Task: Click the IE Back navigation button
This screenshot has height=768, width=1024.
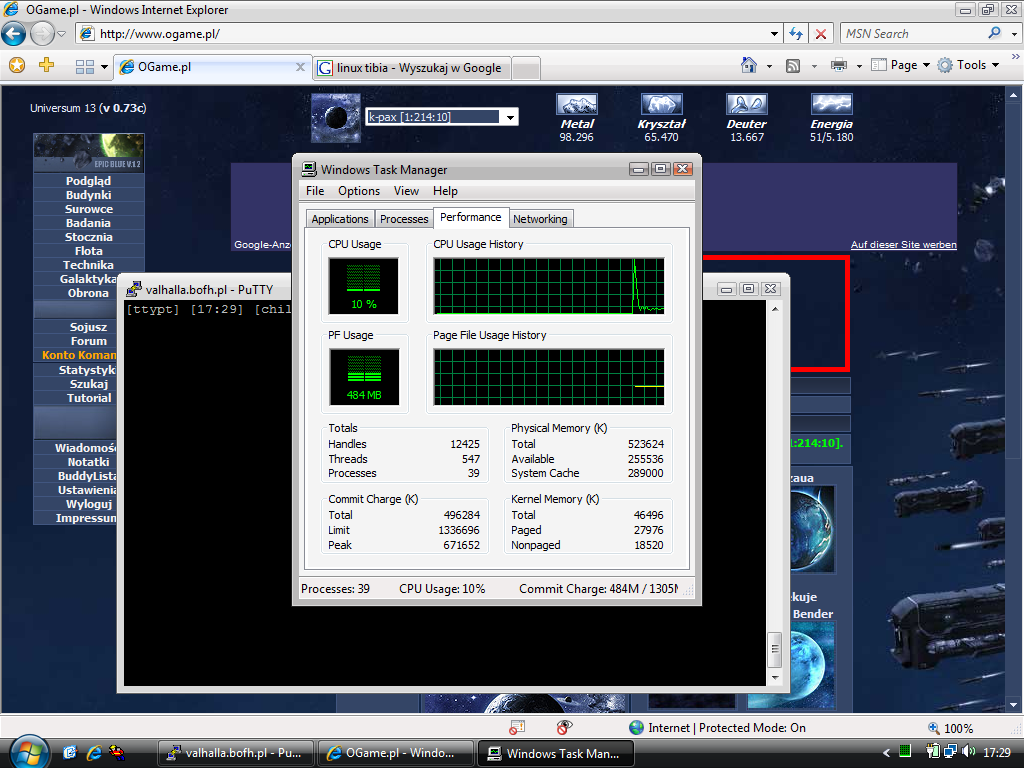Action: 13,34
